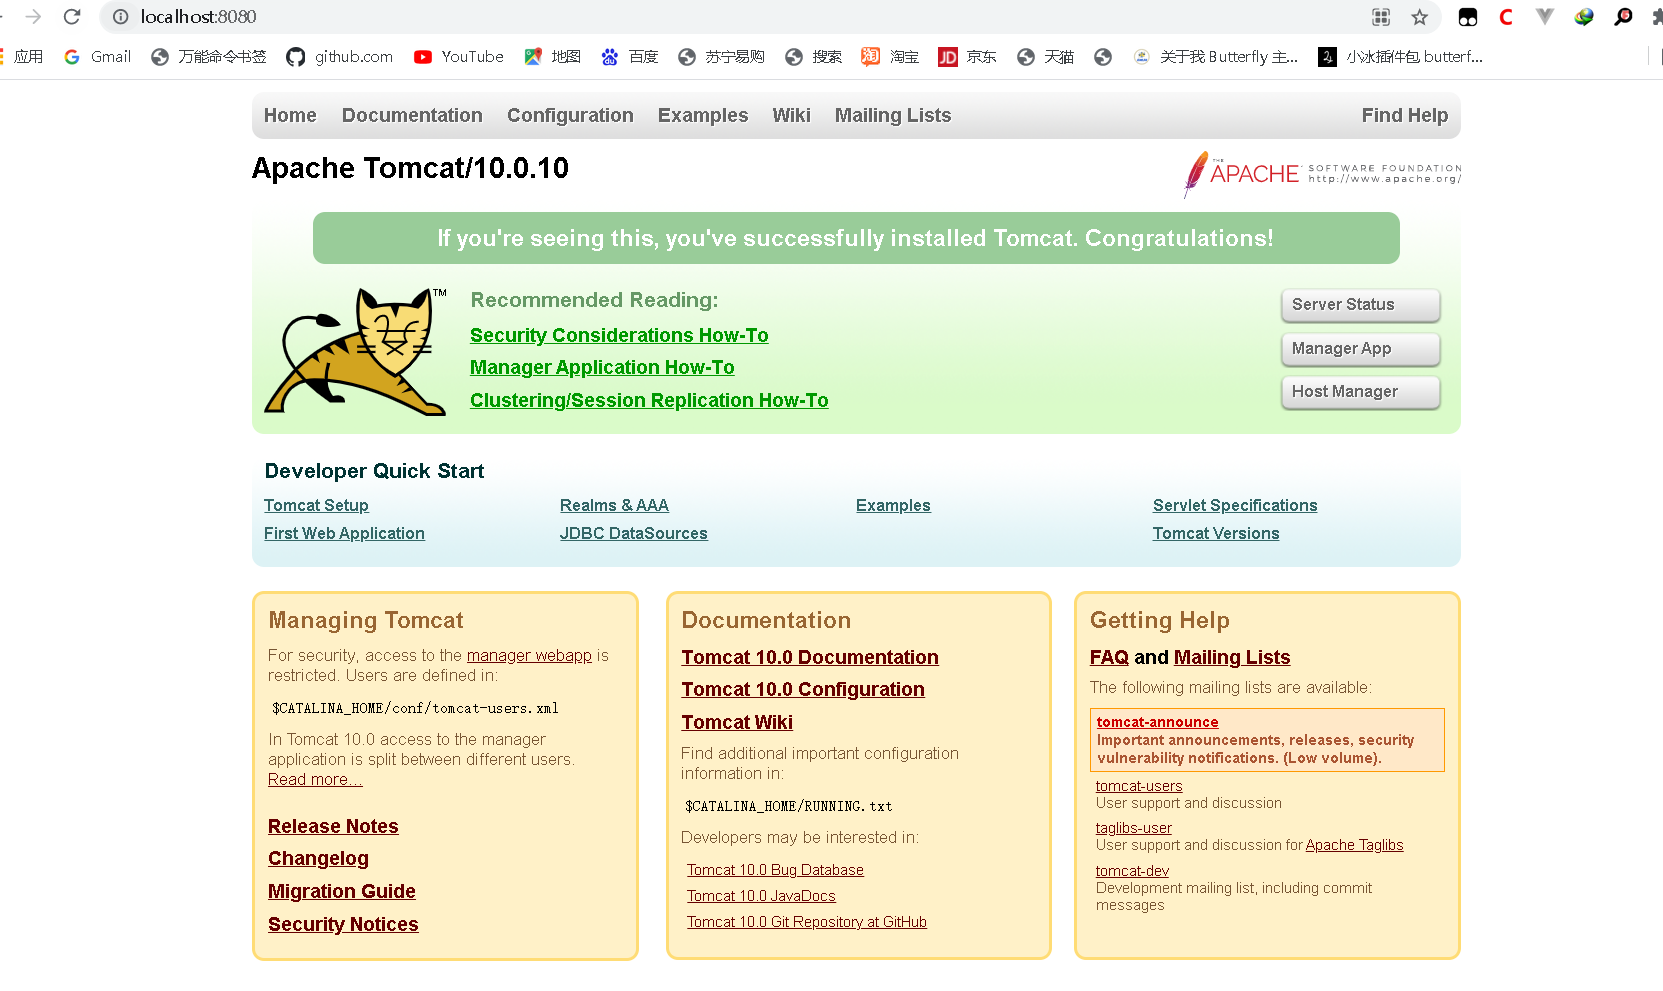Screen dimensions: 1663x991
Task: Open the 万能命令书签 bookmark
Action: point(209,57)
